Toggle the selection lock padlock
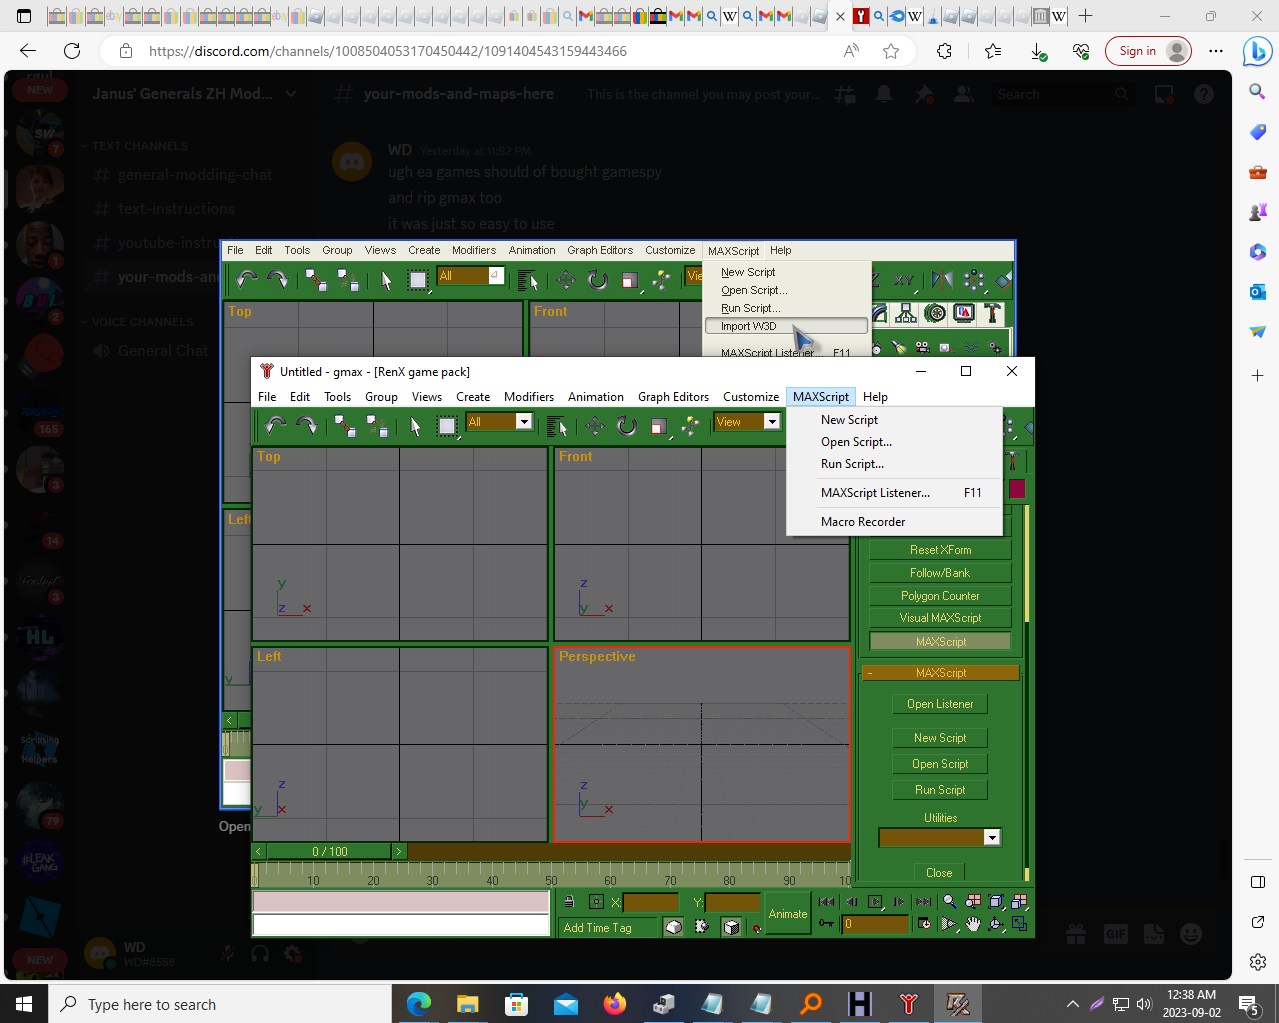Screen dimensions: 1279x1023 pos(569,902)
